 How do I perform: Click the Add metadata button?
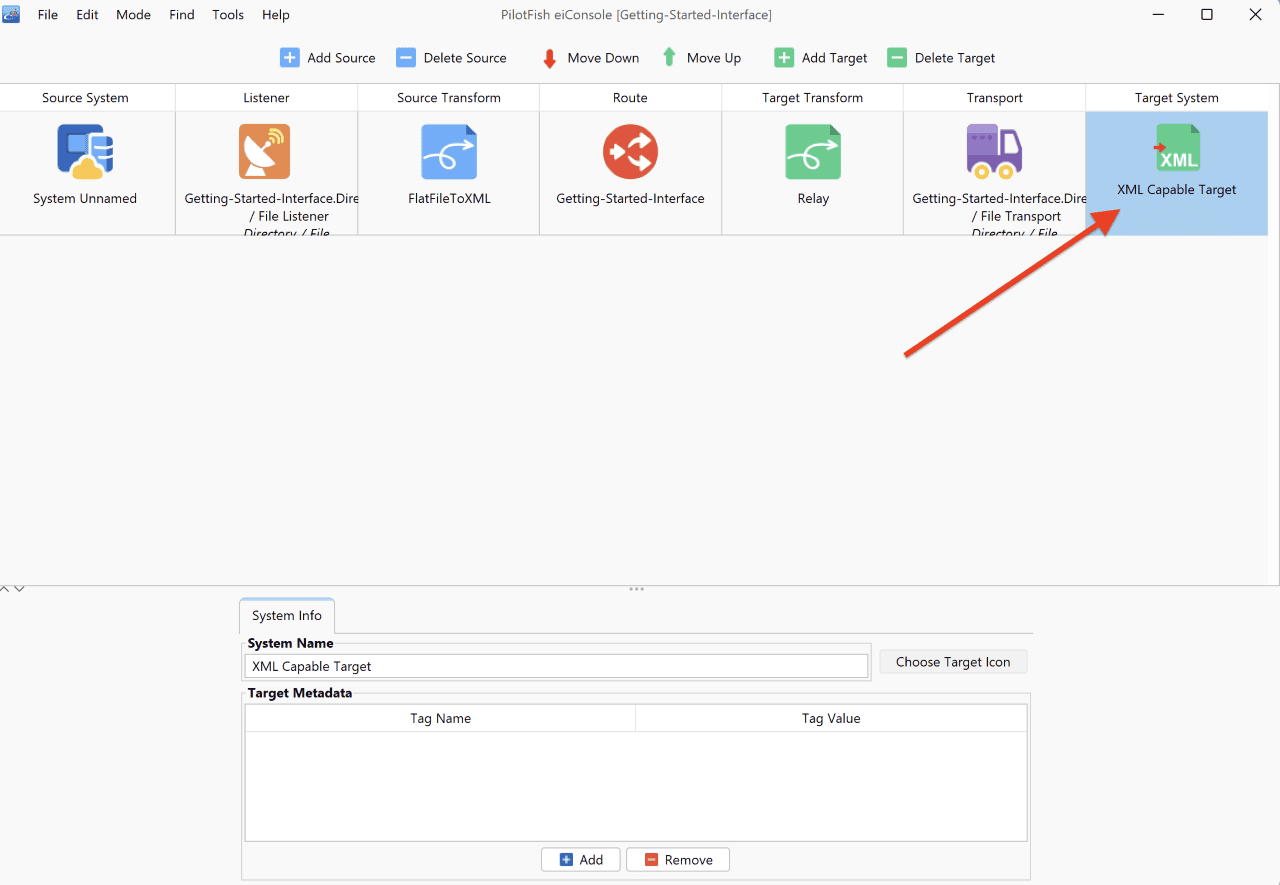click(581, 860)
